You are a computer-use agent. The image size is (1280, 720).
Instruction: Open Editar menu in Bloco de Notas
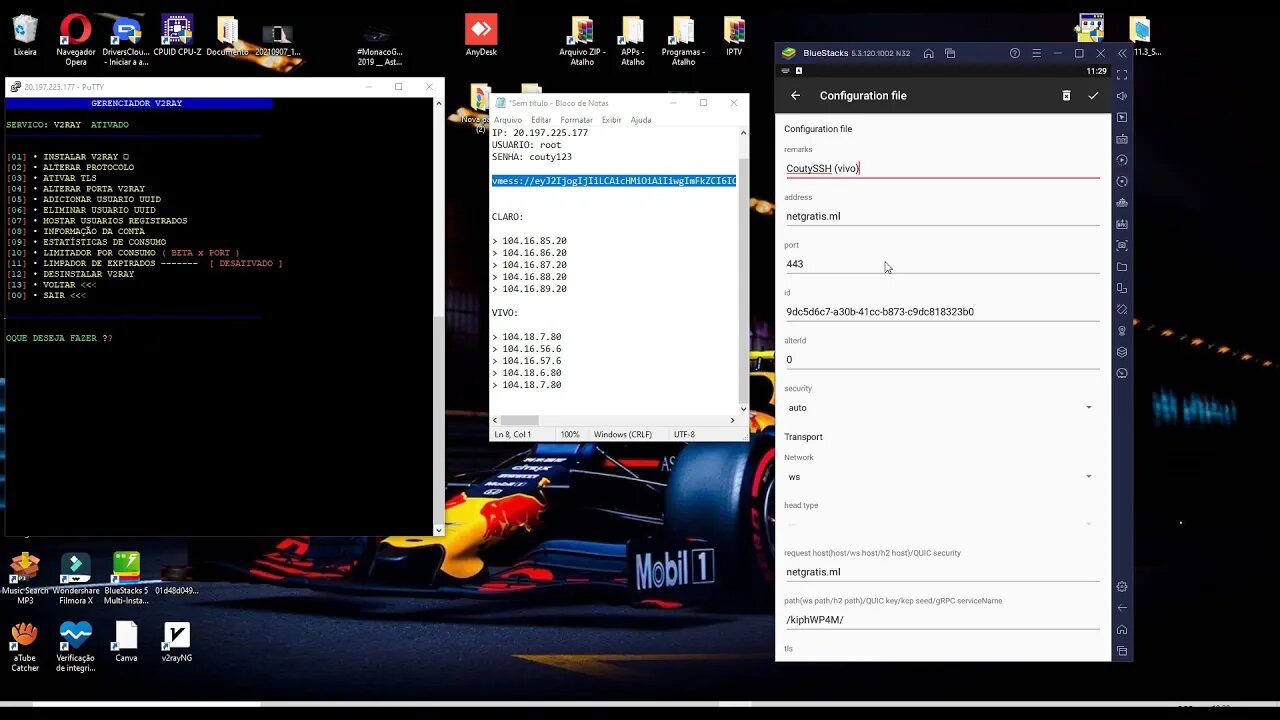tap(541, 120)
